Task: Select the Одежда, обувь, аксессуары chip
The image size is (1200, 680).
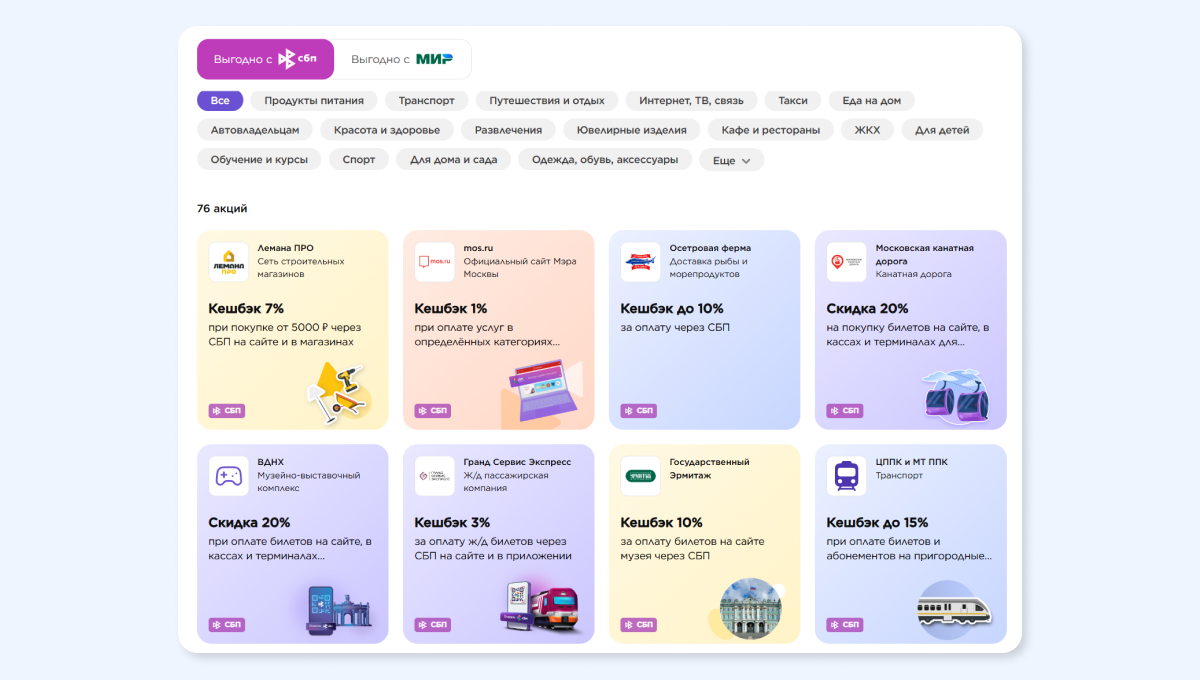Action: [605, 159]
